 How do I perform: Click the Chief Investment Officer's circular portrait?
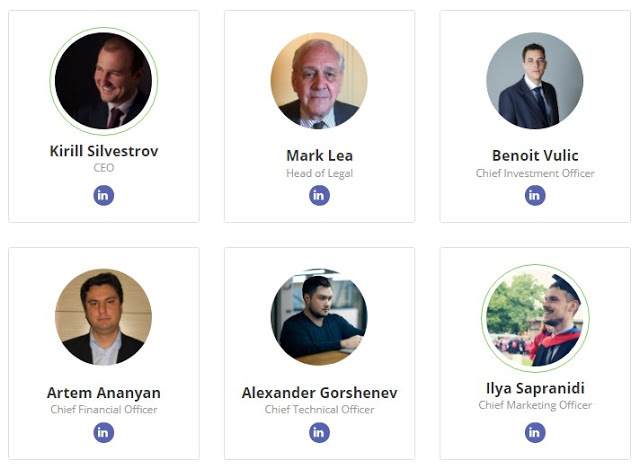(535, 81)
